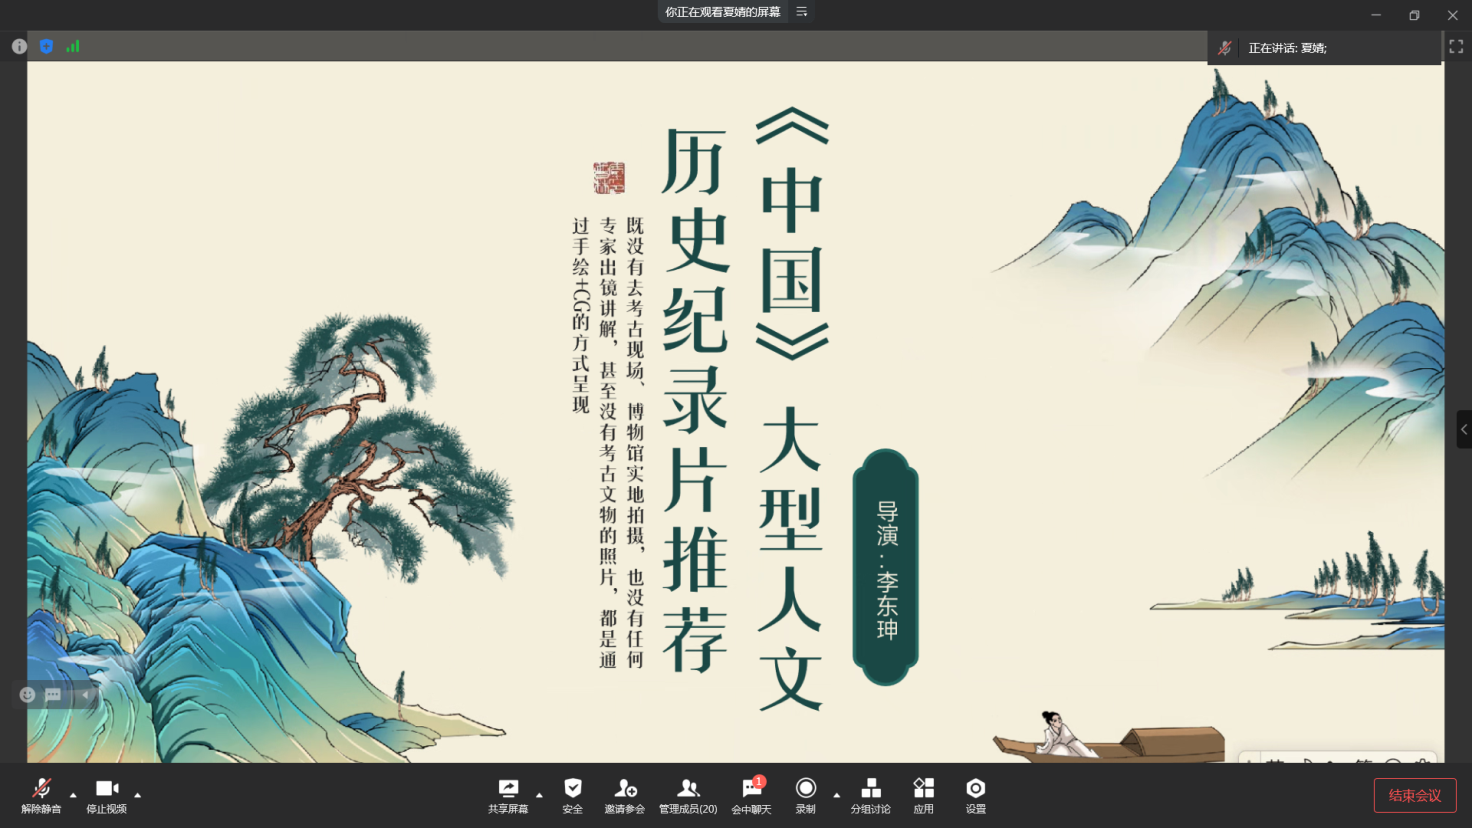1472x828 pixels.
Task: Start recording the meeting (录制)
Action: (x=805, y=795)
